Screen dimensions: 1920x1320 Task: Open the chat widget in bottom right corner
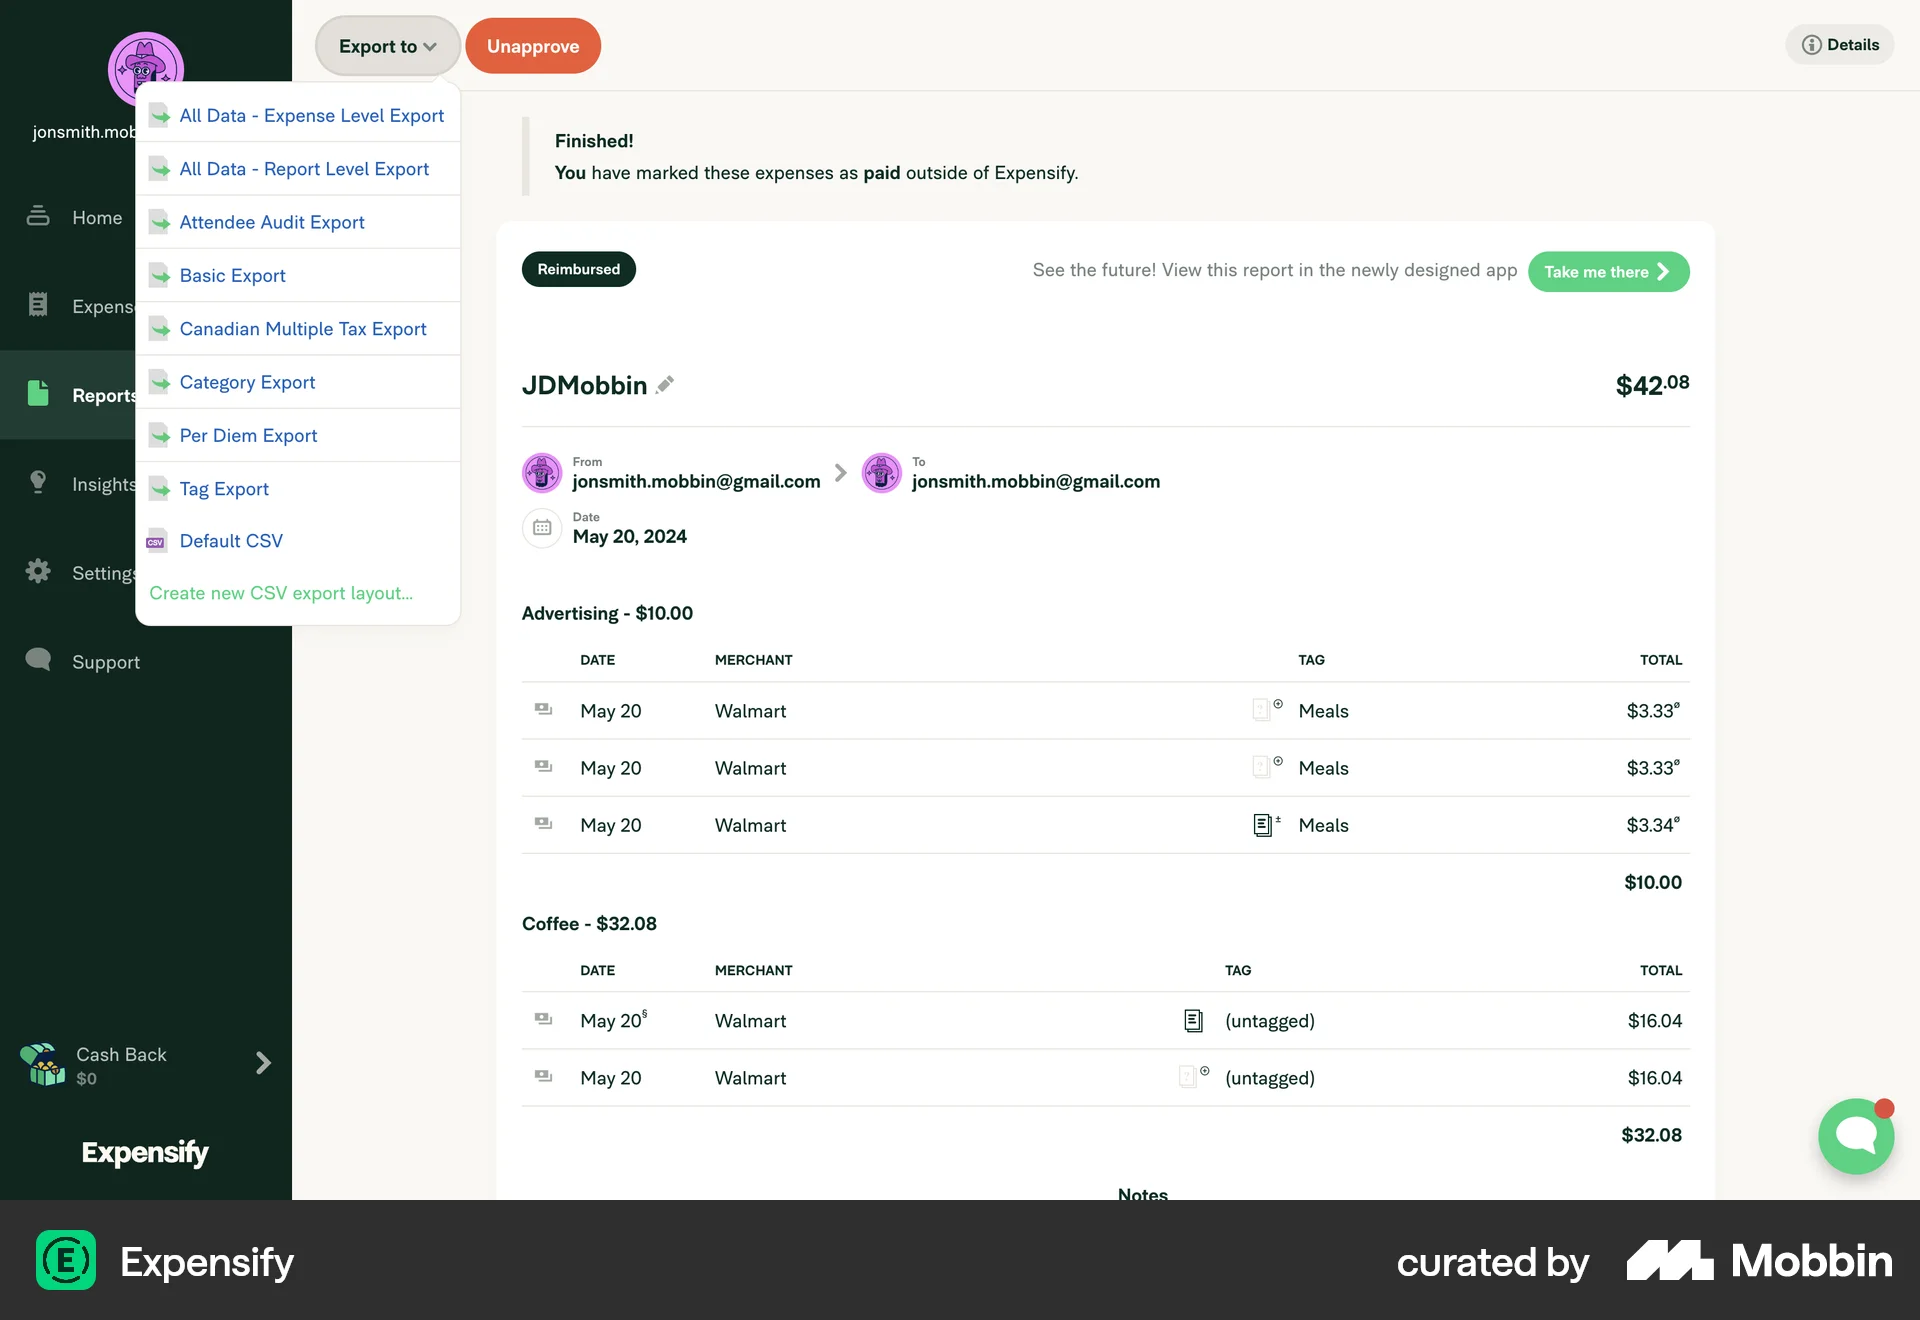tap(1855, 1136)
